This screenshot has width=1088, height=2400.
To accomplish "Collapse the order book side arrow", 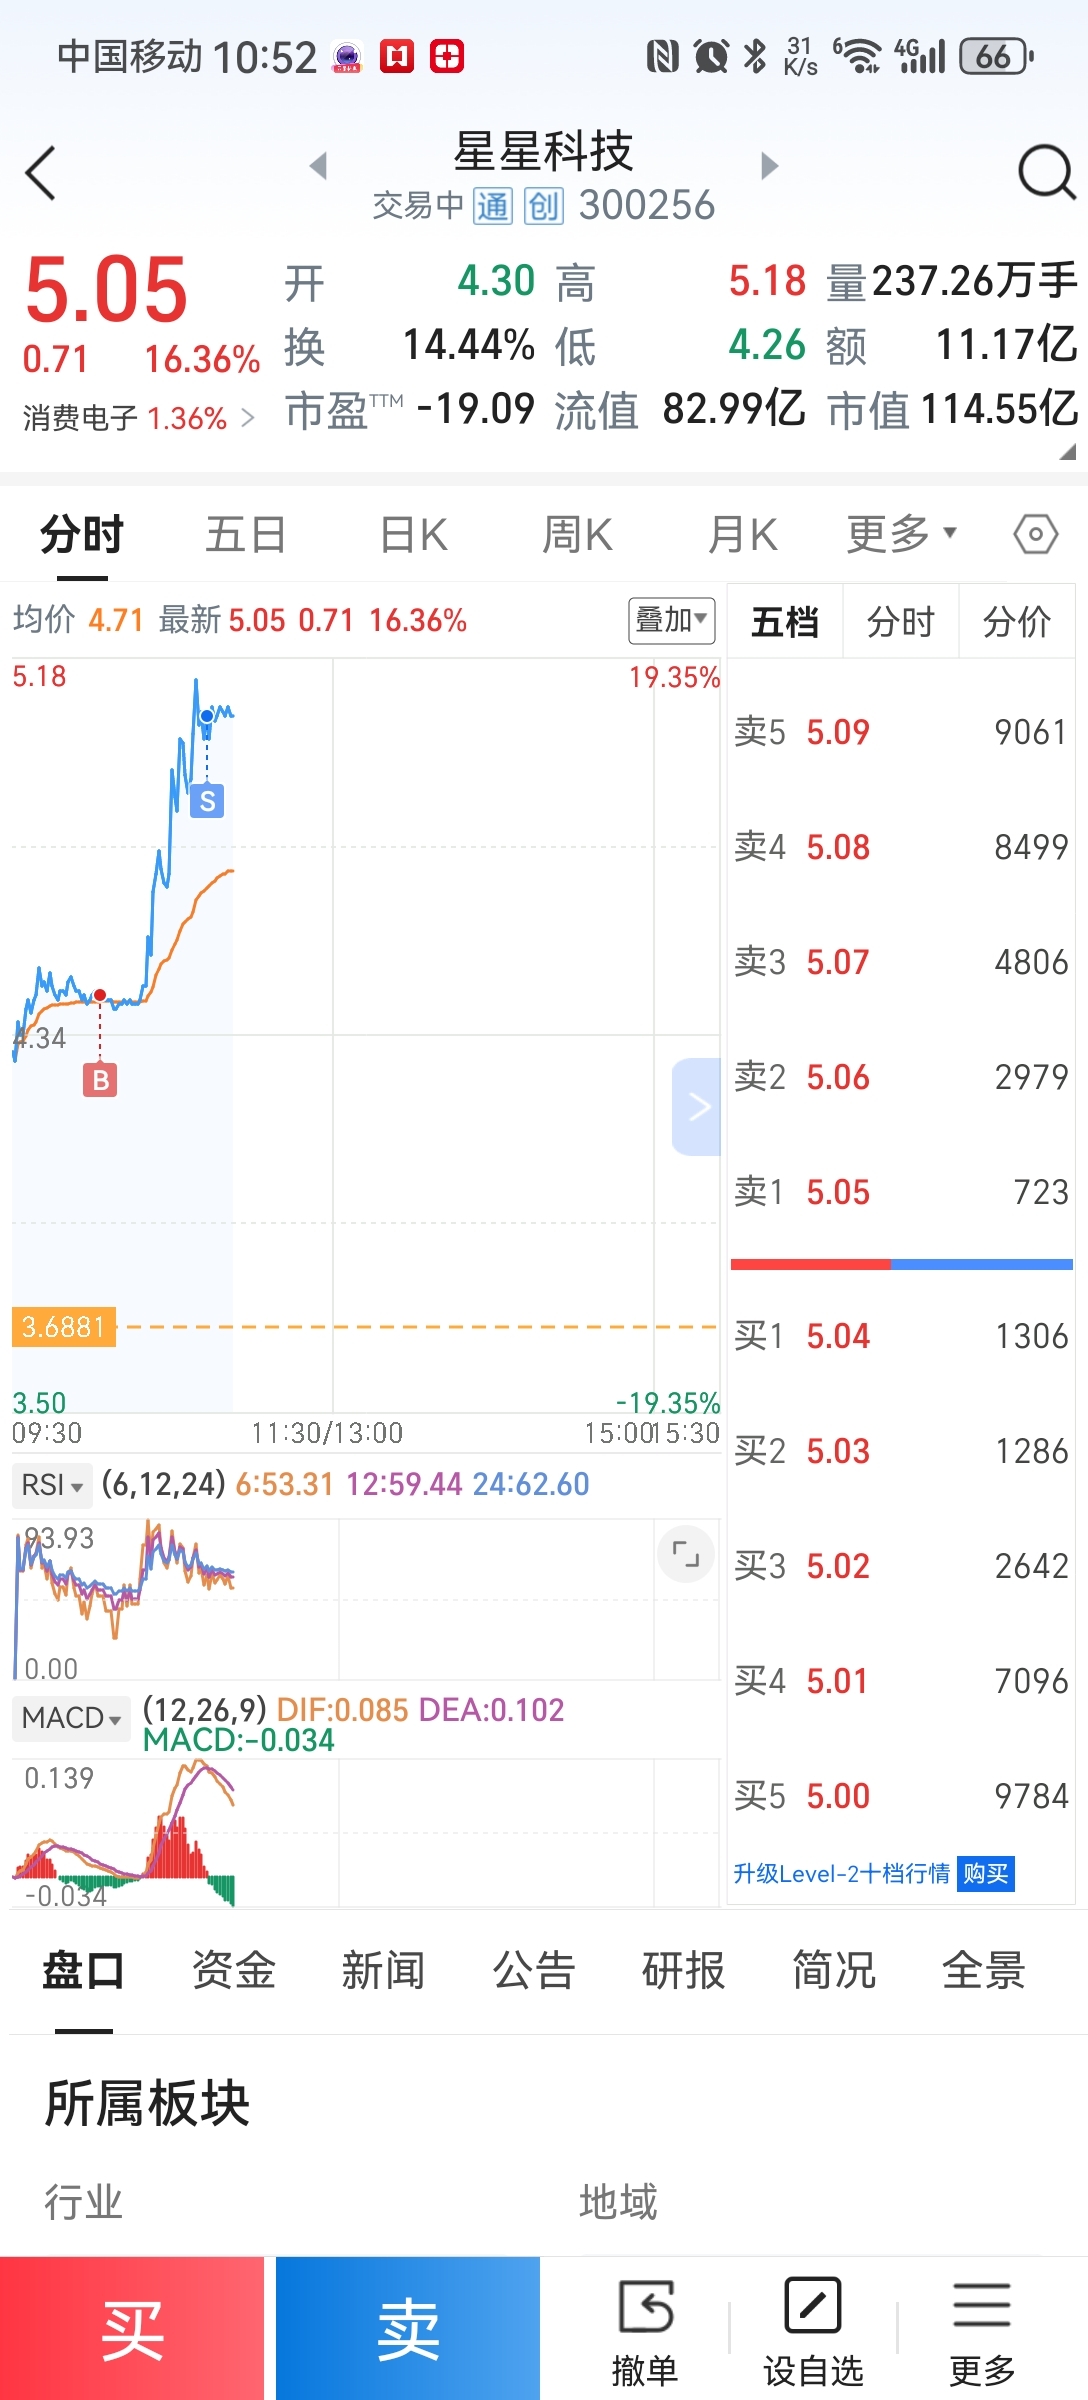I will 697,1106.
